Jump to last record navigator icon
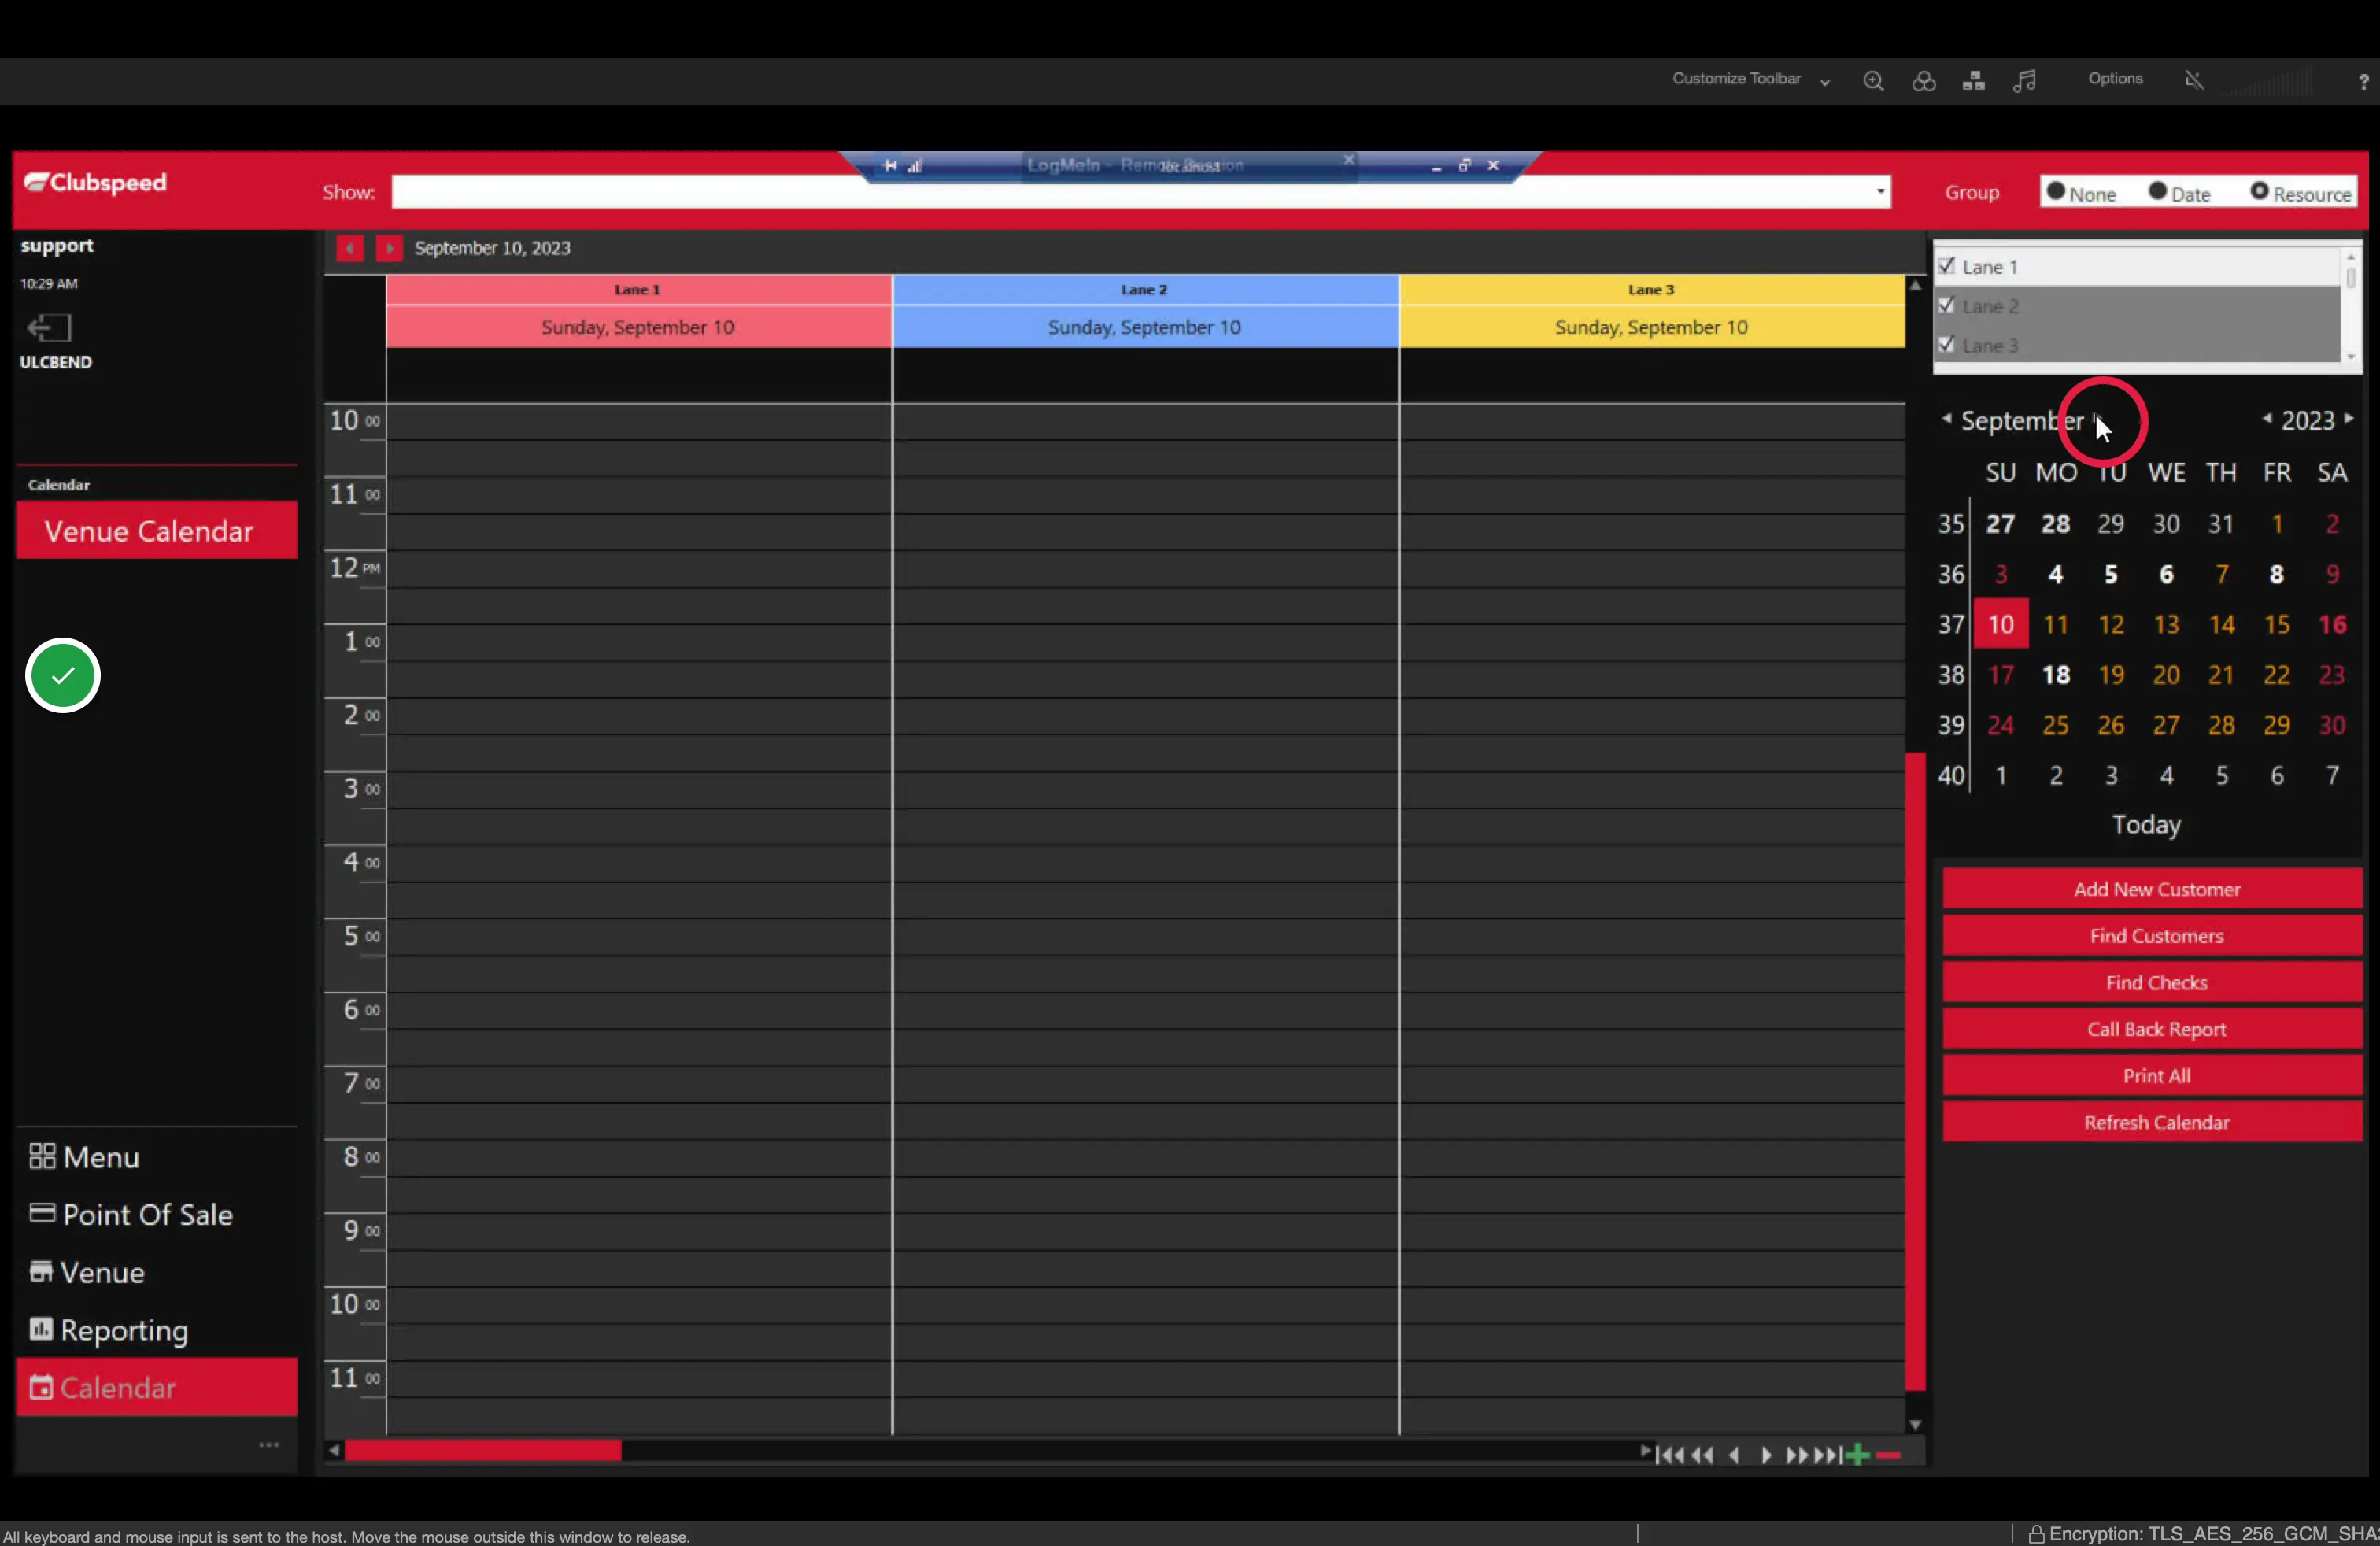2380x1546 pixels. (x=1829, y=1455)
